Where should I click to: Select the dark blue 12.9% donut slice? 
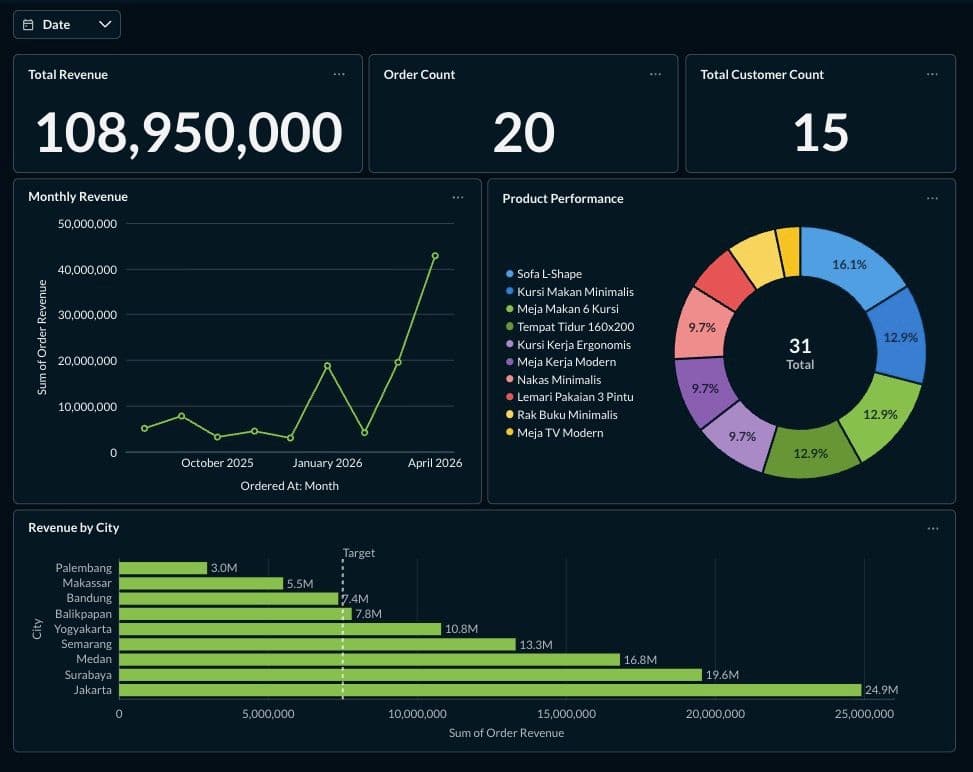click(899, 337)
